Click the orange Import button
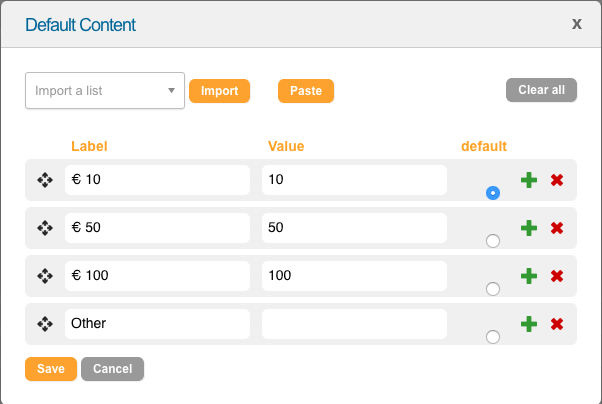 click(x=220, y=91)
